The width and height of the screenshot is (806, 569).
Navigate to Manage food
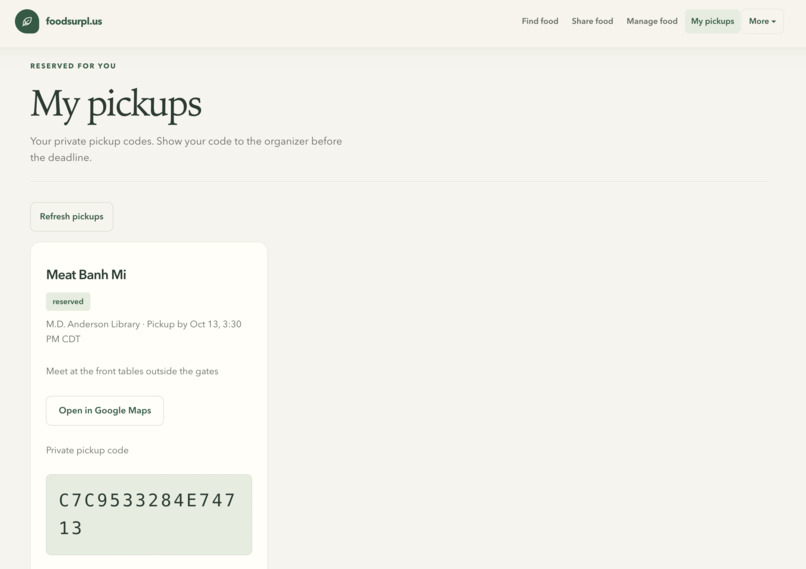(x=652, y=21)
